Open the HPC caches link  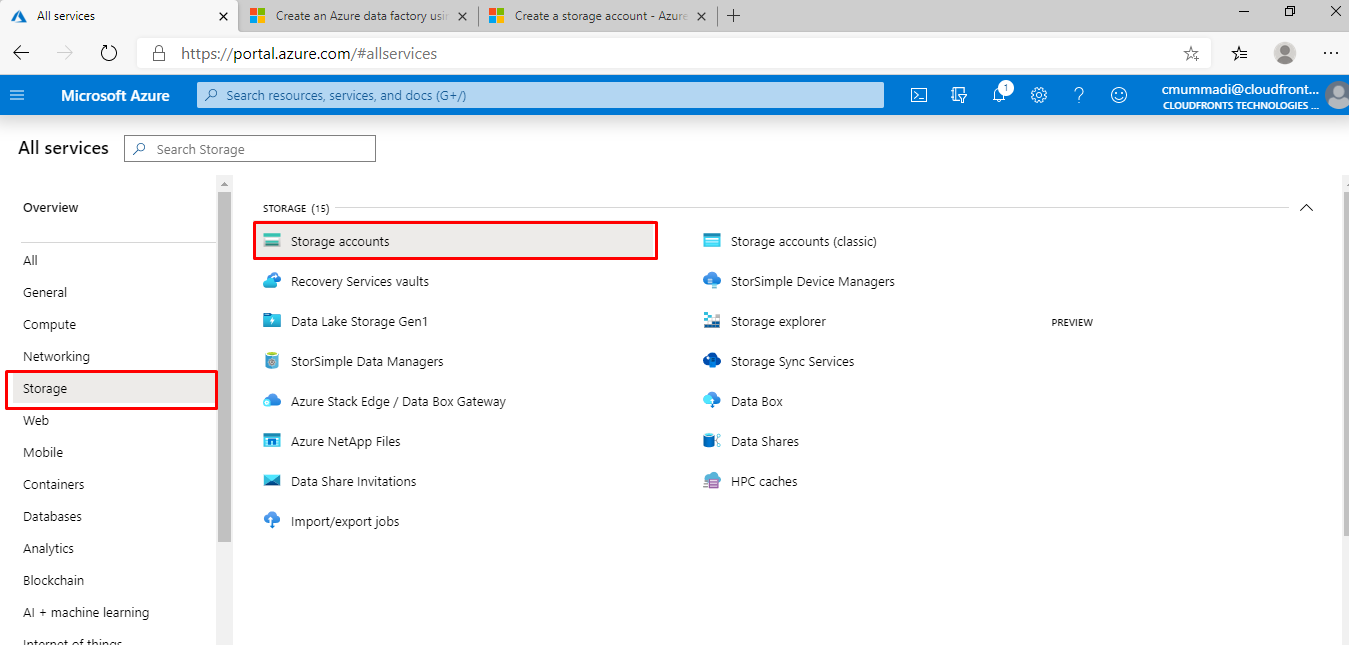[764, 482]
